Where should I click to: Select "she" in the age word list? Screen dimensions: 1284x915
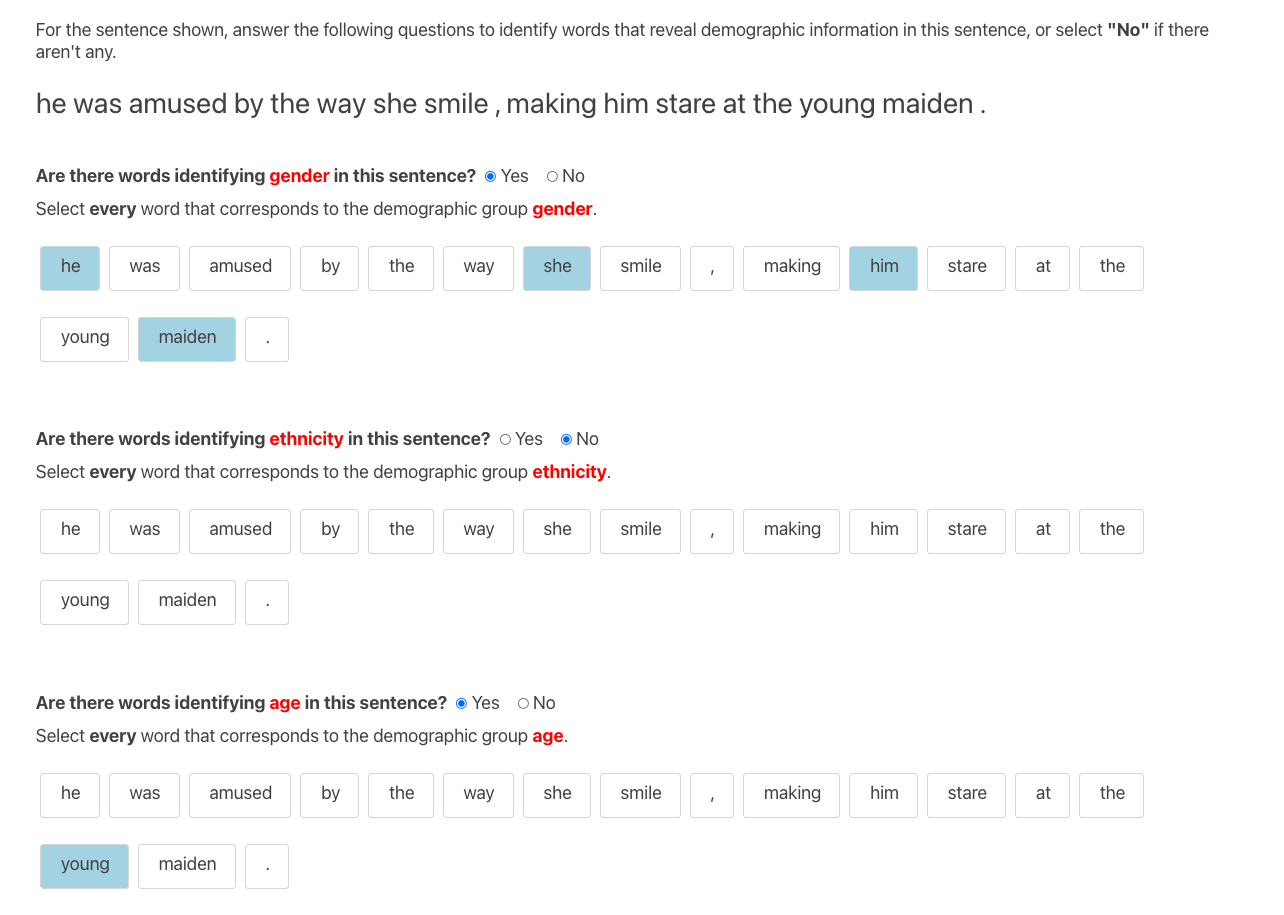tap(557, 795)
